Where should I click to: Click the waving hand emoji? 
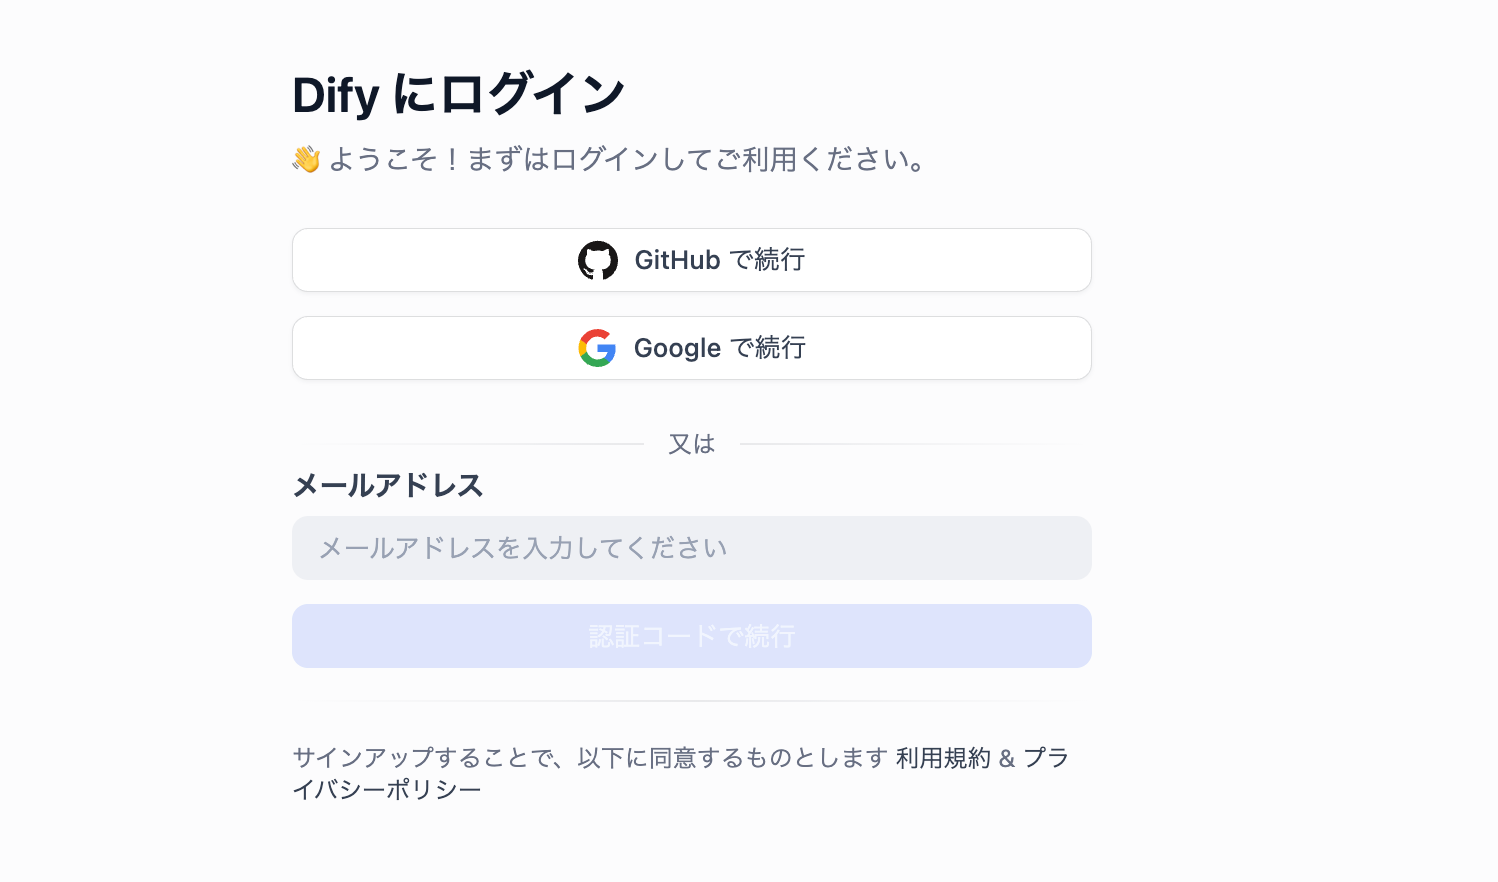click(x=306, y=160)
